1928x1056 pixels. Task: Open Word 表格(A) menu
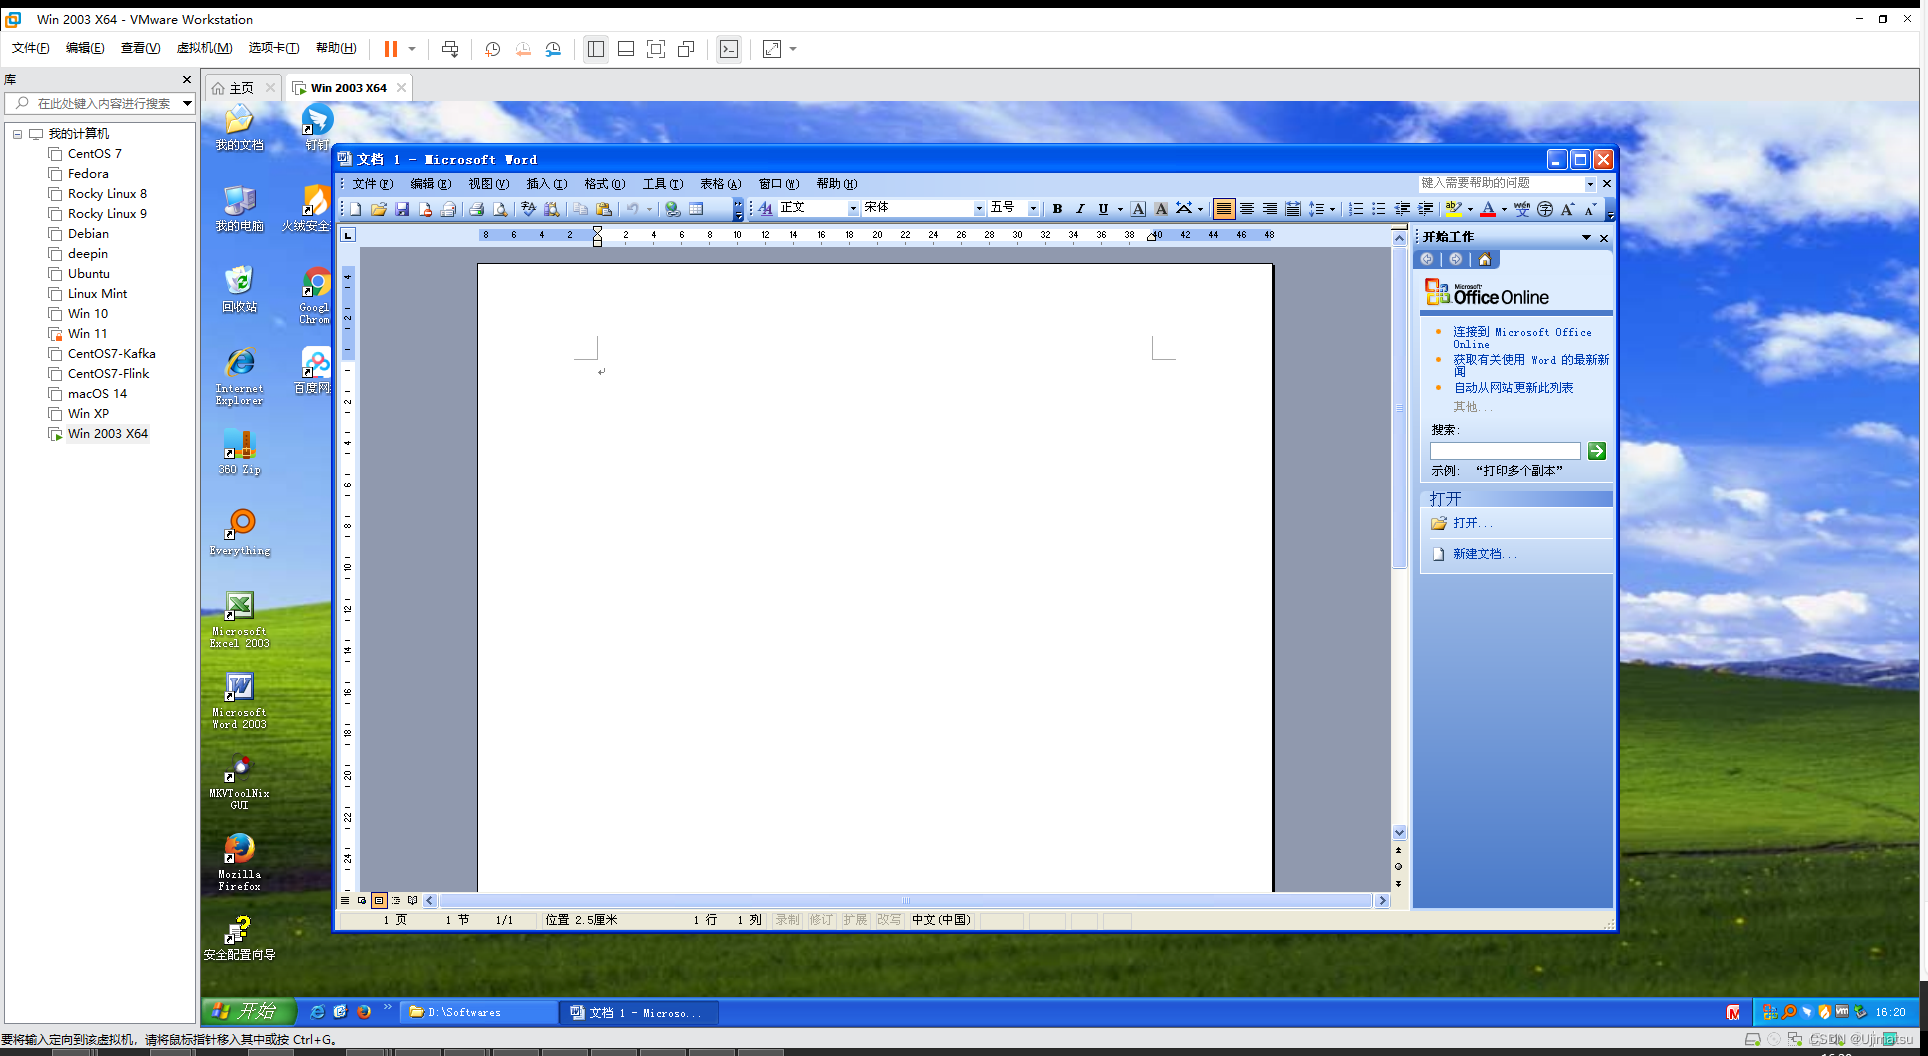coord(720,184)
